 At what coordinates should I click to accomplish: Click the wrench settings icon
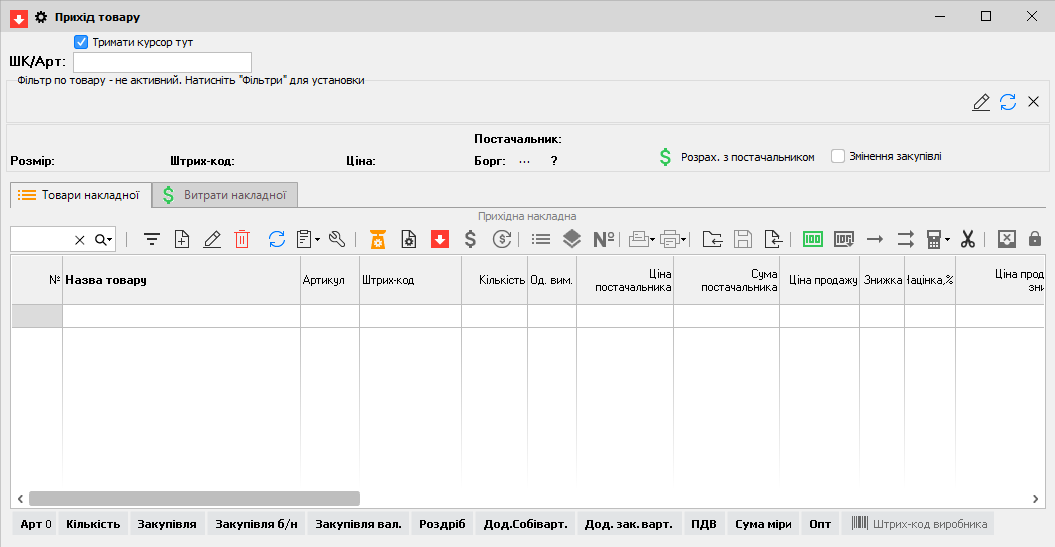337,239
